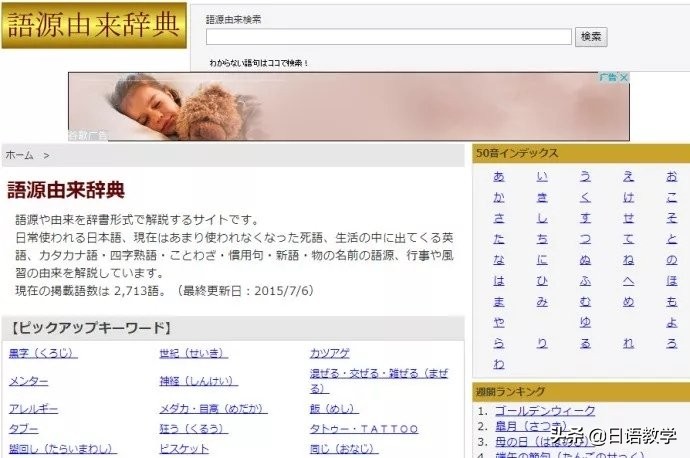Open the す index link
The image size is (690, 458).
point(585,218)
